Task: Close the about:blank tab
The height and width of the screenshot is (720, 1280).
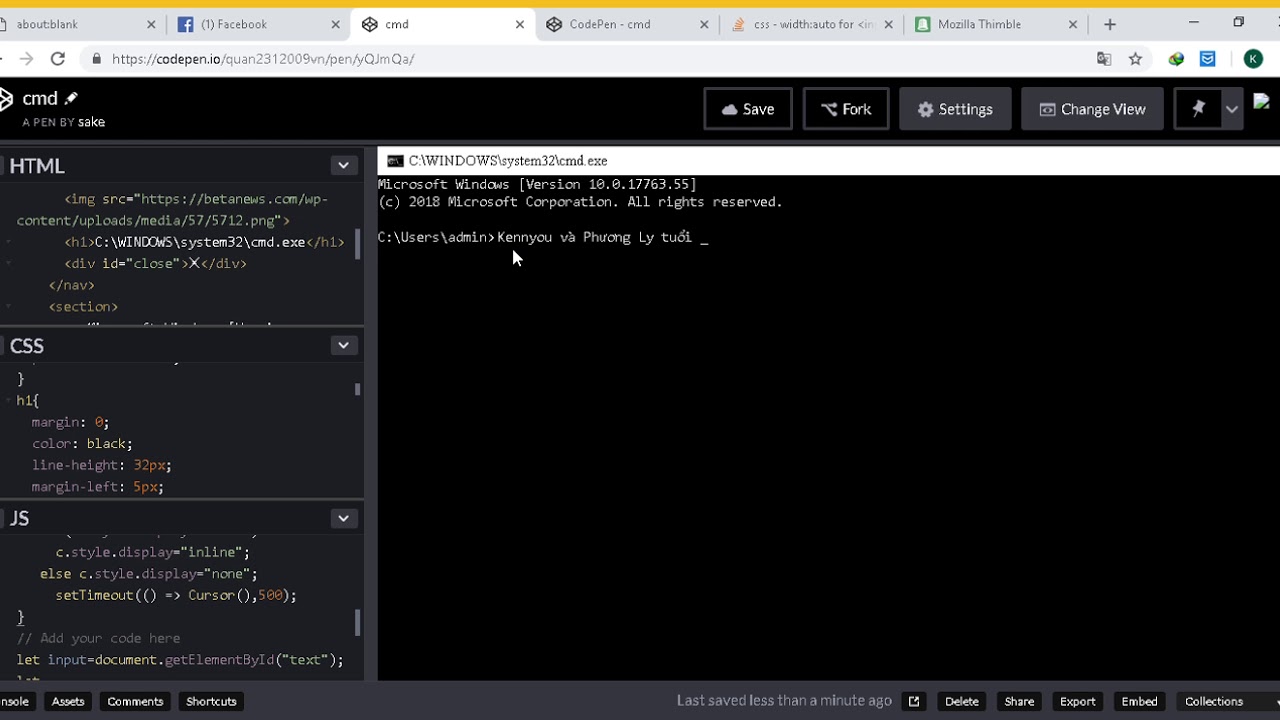Action: tap(152, 24)
